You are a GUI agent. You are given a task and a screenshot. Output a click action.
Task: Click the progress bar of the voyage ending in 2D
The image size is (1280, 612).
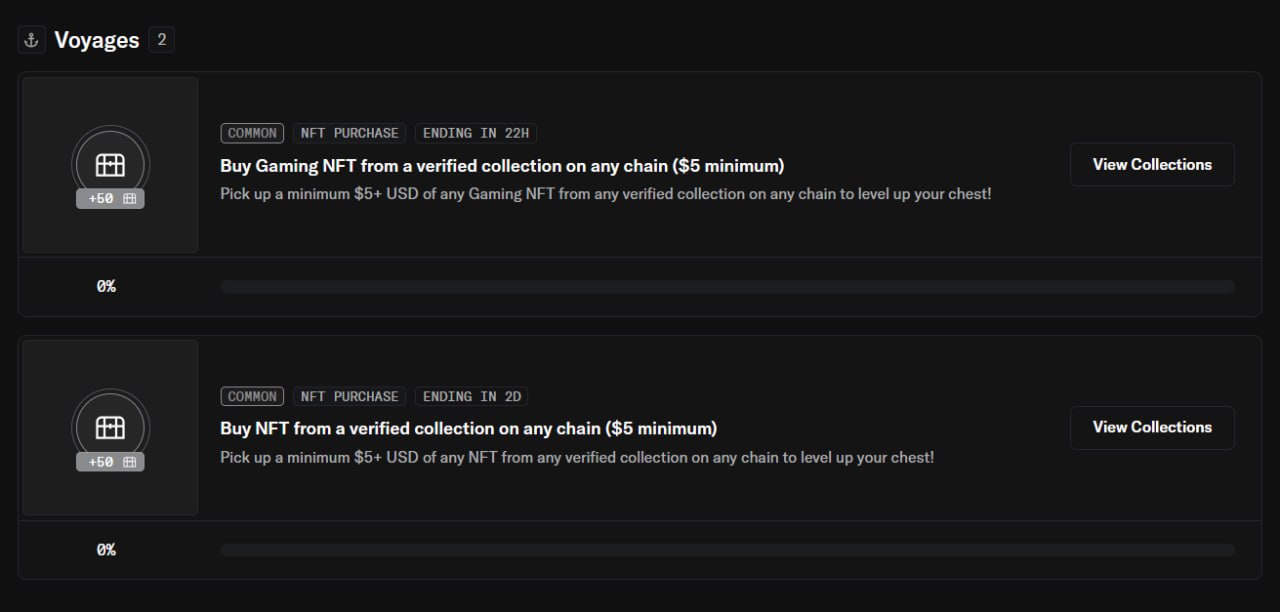(727, 550)
